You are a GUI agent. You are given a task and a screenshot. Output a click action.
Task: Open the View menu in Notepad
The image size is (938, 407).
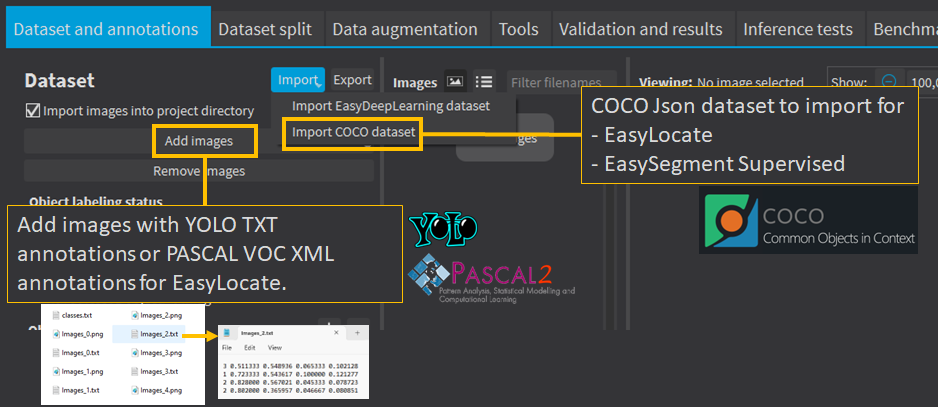click(x=275, y=348)
